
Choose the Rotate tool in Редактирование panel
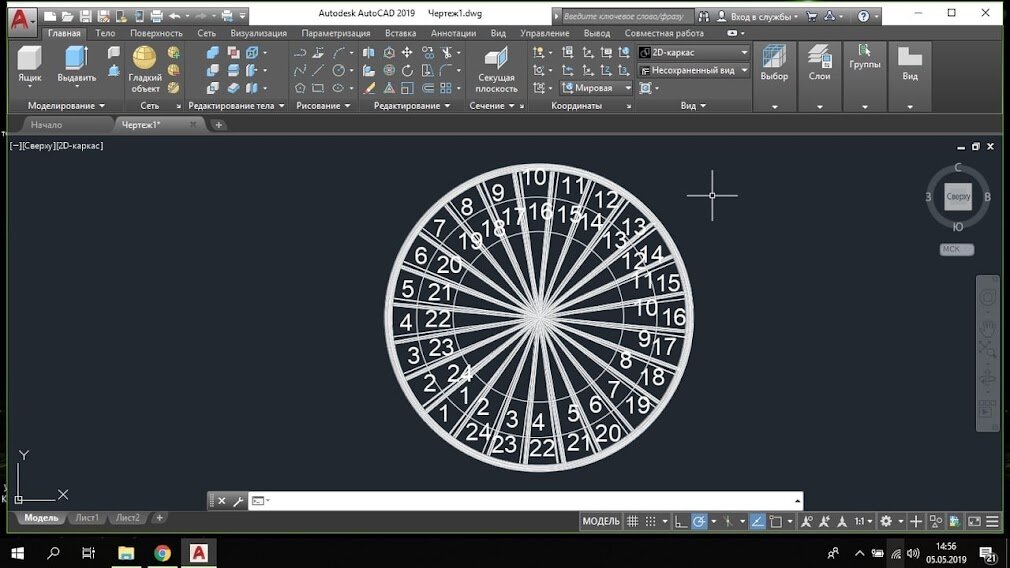pos(407,70)
